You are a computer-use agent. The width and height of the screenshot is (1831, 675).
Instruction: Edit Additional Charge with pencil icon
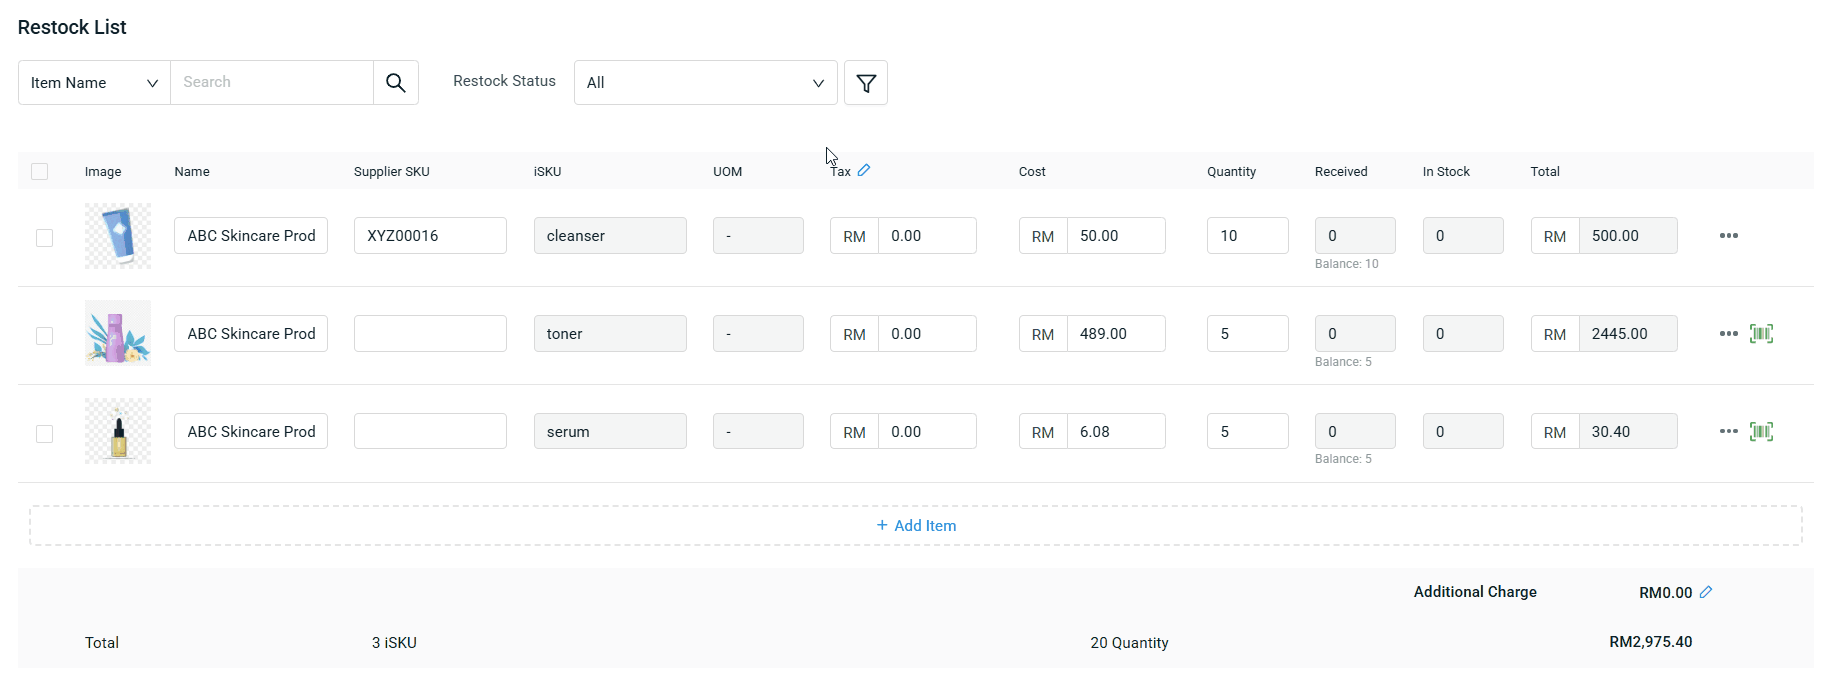[x=1706, y=592]
